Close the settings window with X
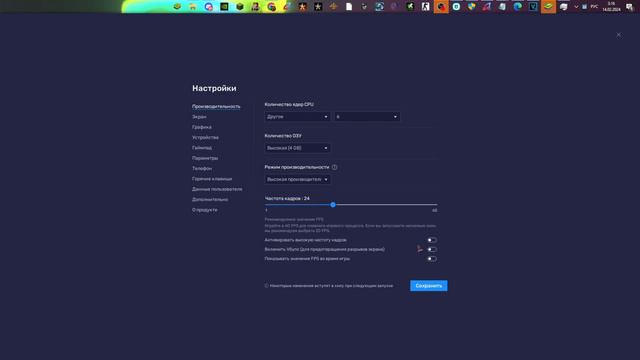 coord(619,35)
